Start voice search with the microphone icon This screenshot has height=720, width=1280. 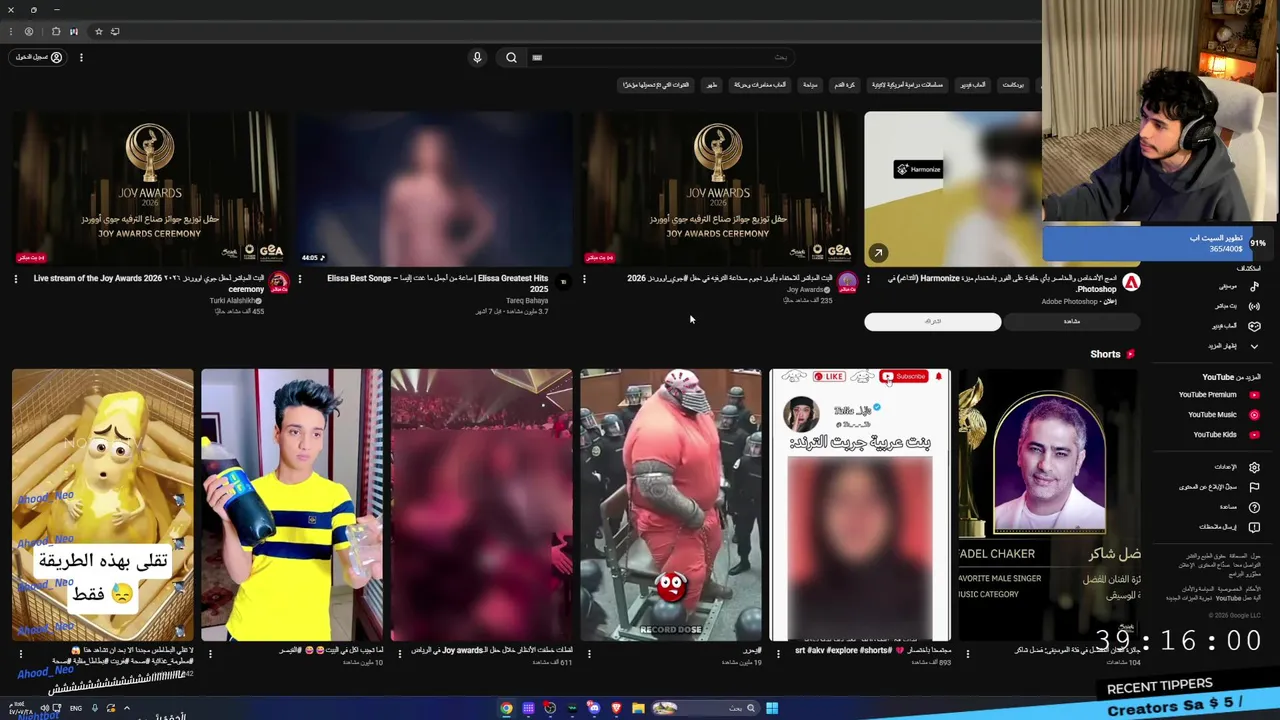pos(477,58)
